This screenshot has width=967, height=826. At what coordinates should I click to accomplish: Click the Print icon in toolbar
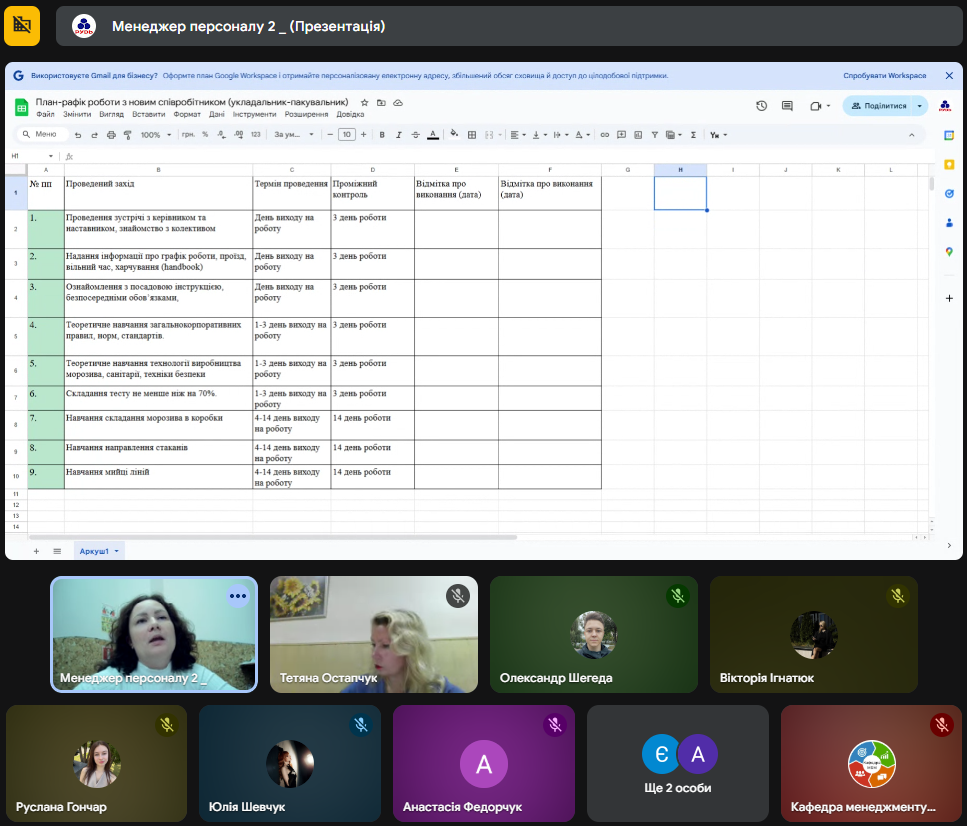coord(112,134)
